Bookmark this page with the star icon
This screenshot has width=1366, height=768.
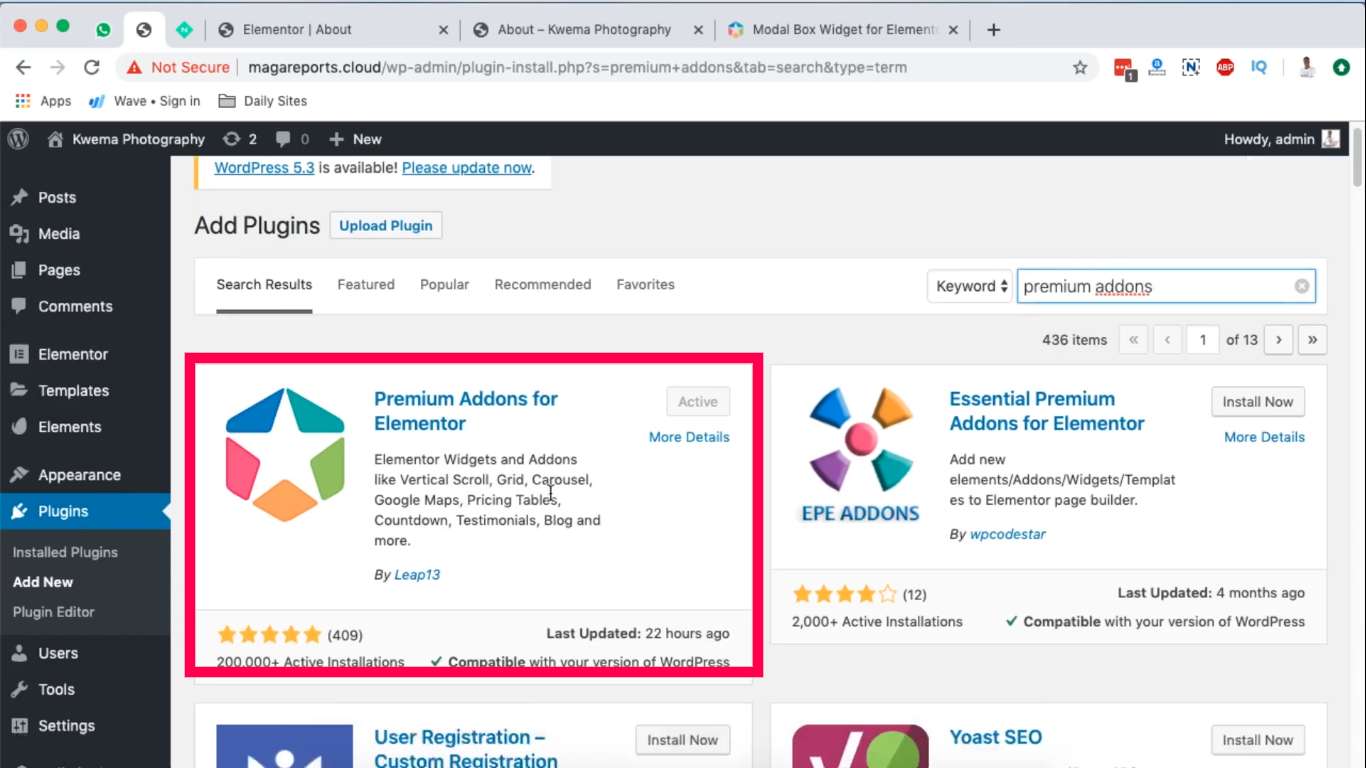(x=1080, y=67)
